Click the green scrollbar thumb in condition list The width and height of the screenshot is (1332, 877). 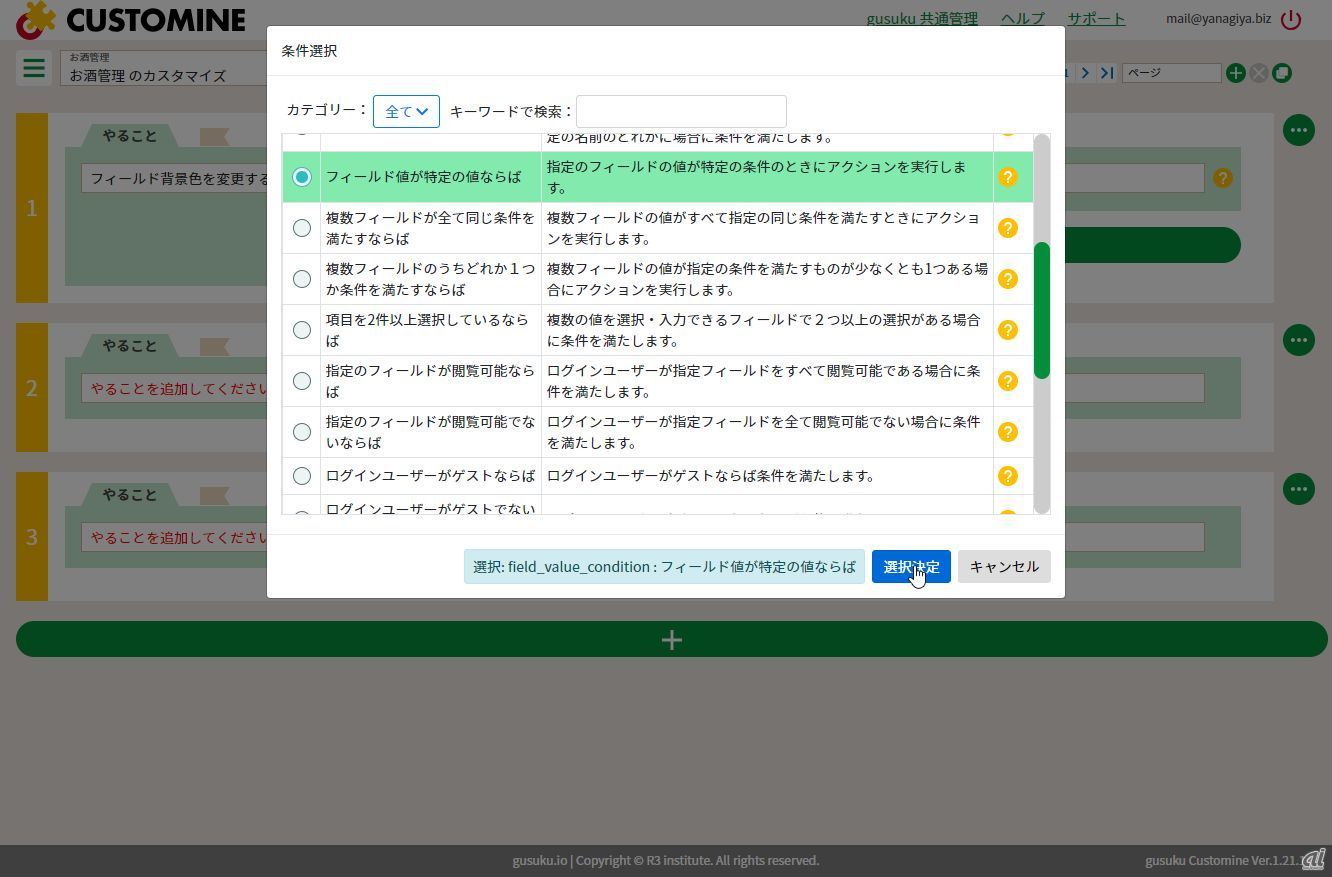click(x=1041, y=310)
